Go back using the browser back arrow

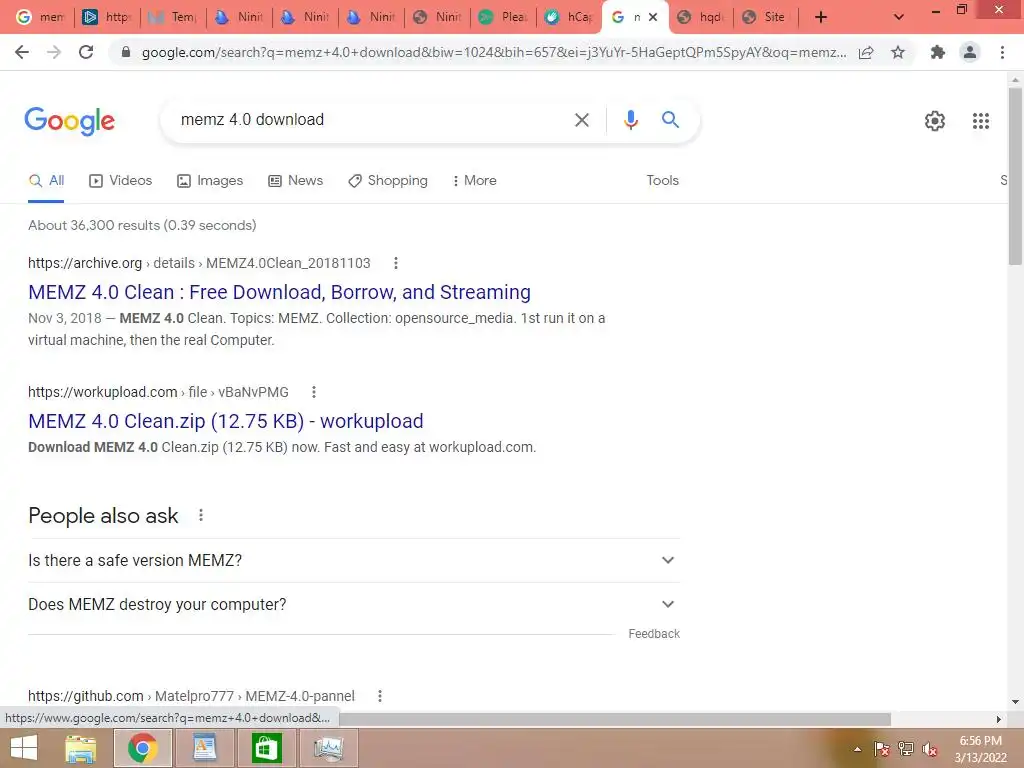click(x=22, y=52)
